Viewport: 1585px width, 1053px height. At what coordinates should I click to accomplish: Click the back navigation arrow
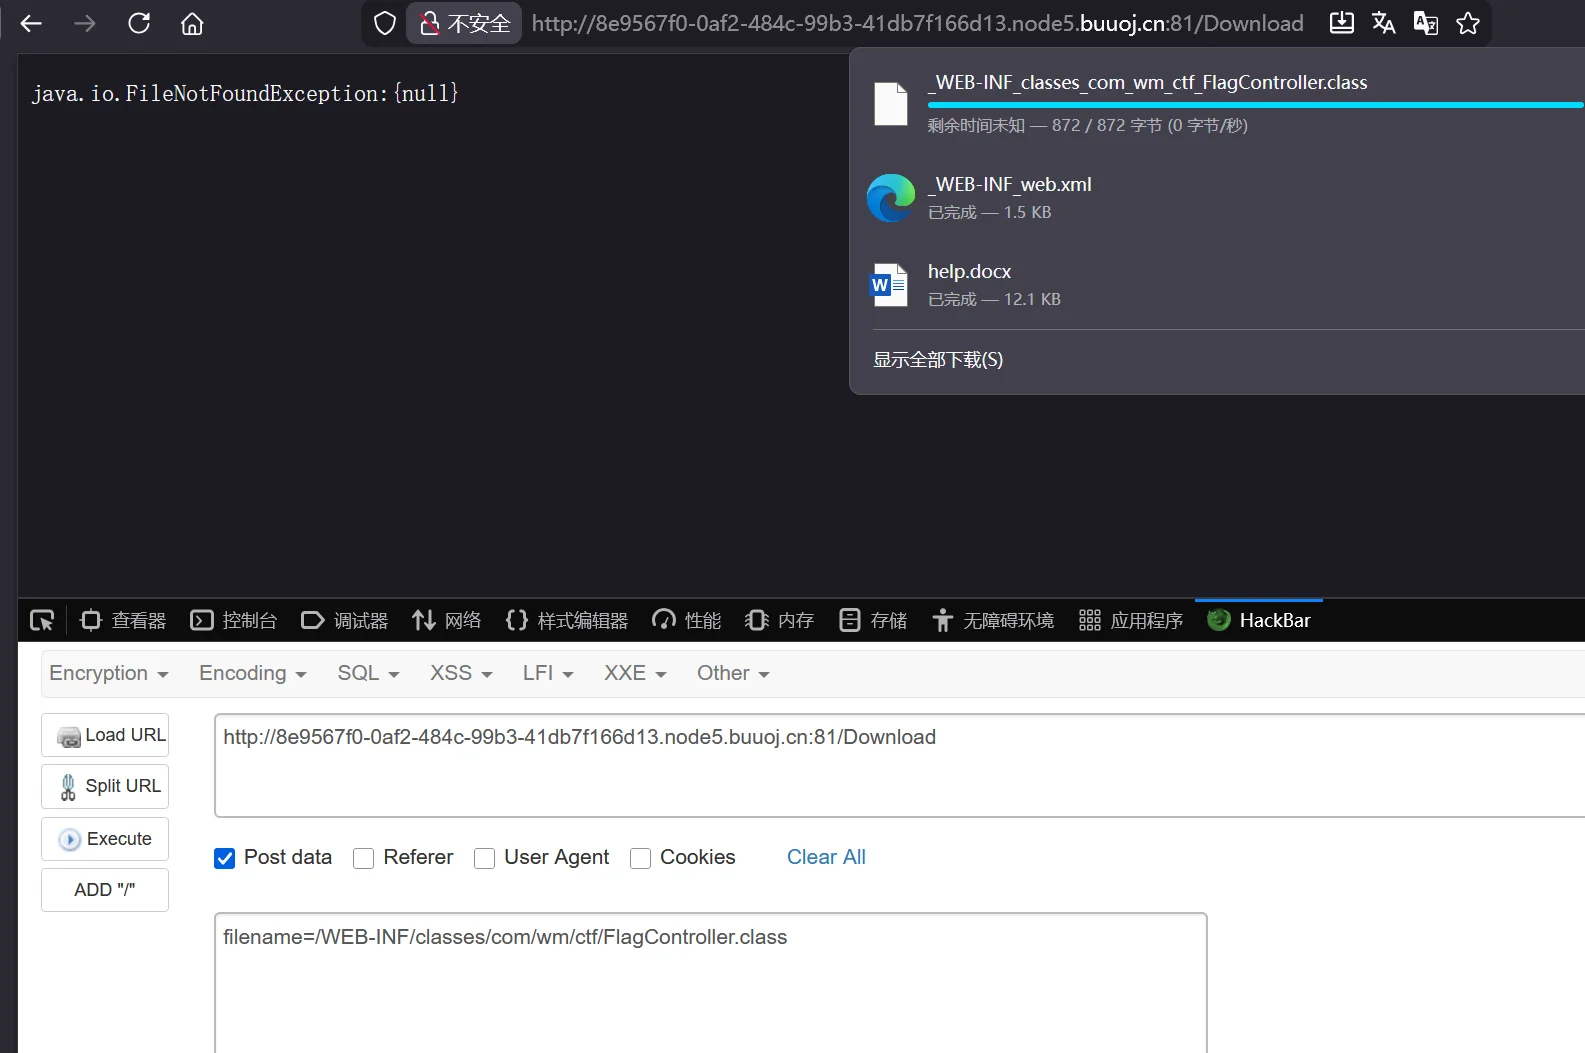coord(31,23)
